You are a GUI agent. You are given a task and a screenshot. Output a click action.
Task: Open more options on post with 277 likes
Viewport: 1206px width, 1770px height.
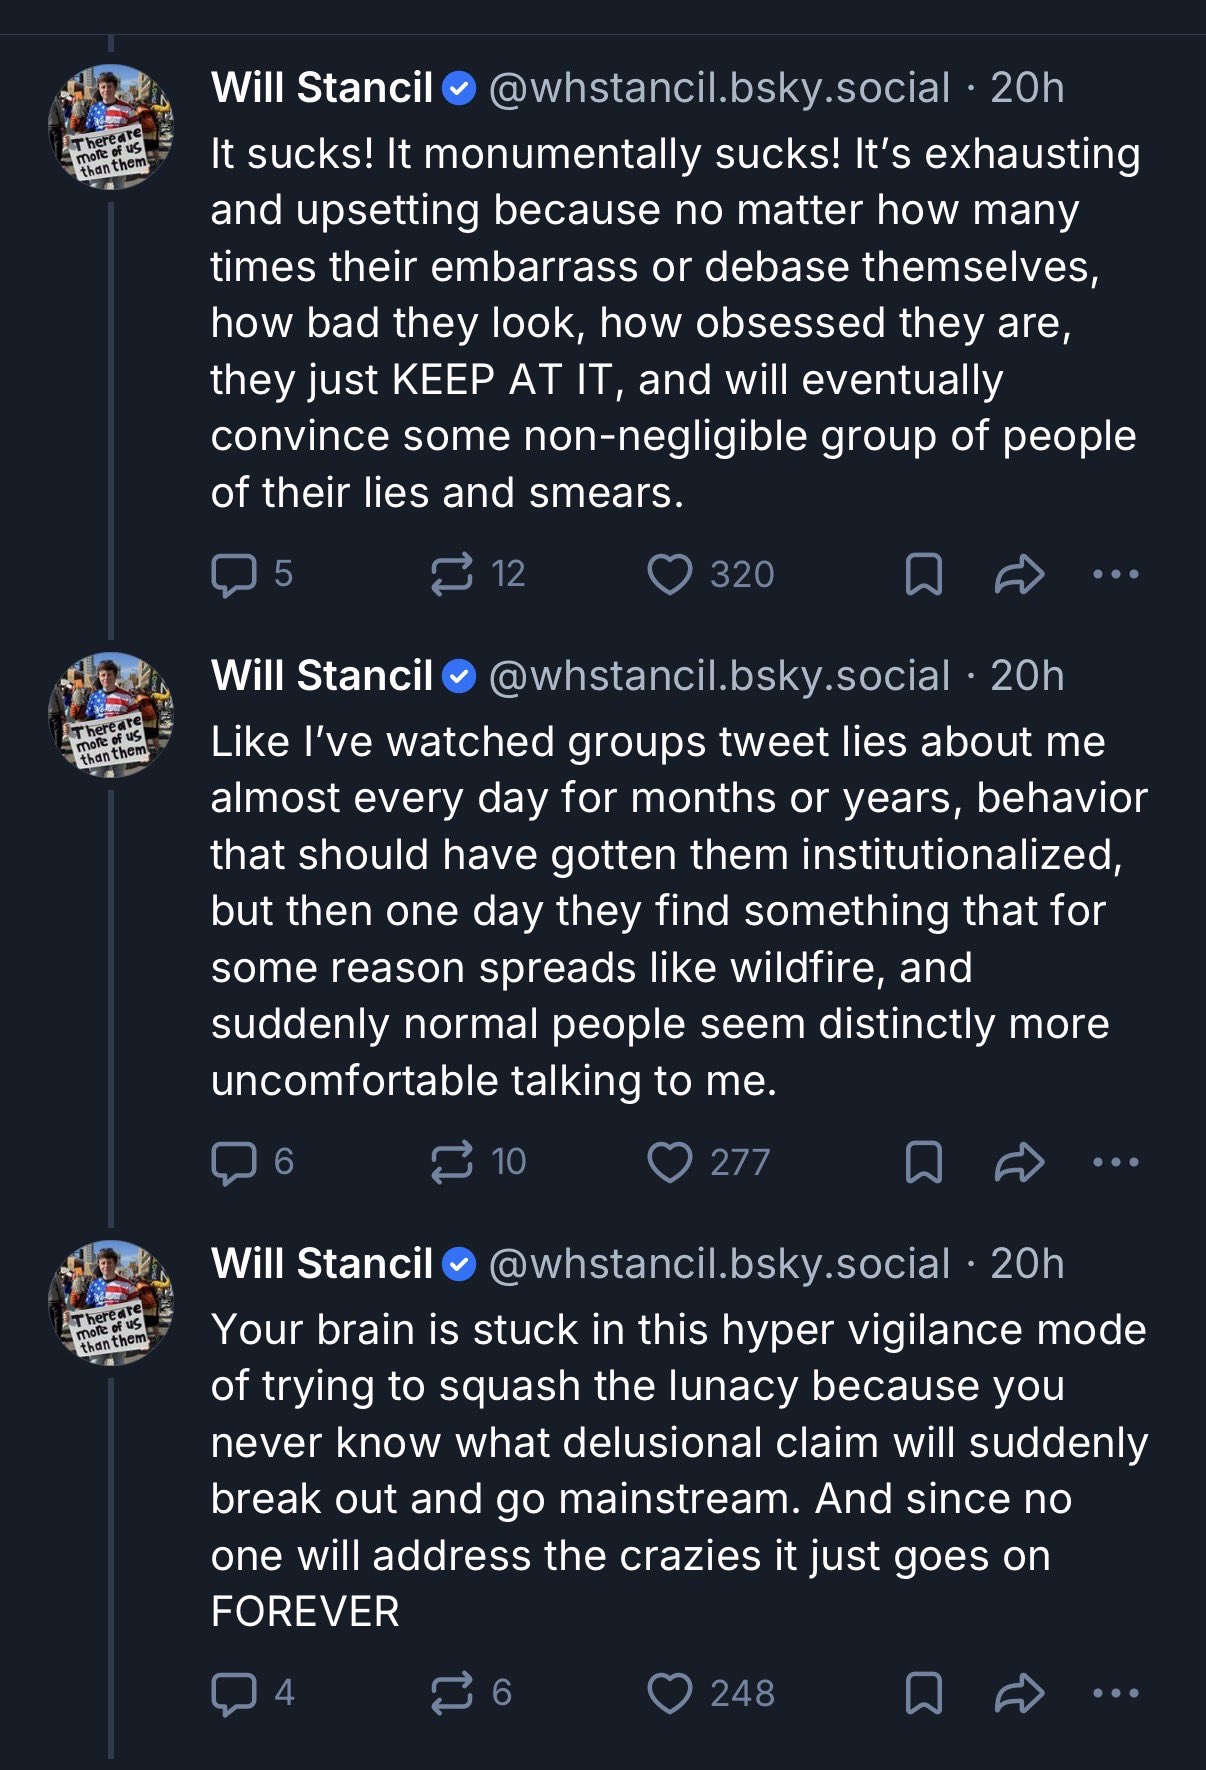[1116, 1162]
